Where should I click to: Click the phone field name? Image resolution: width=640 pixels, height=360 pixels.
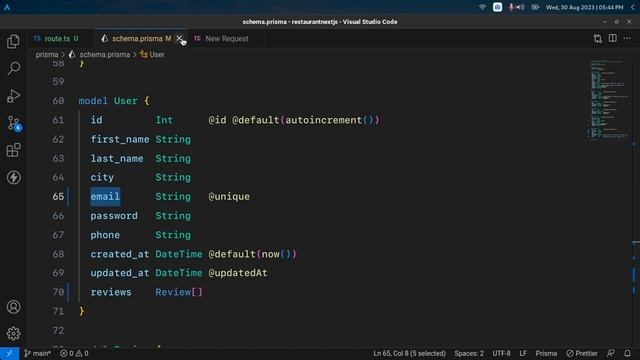[105, 235]
